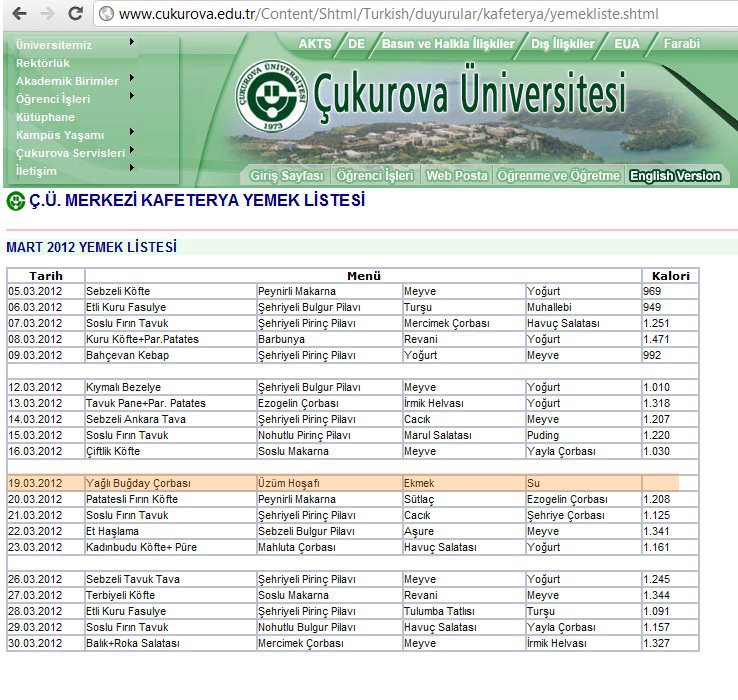Click the Kalori column header

pyautogui.click(x=670, y=276)
